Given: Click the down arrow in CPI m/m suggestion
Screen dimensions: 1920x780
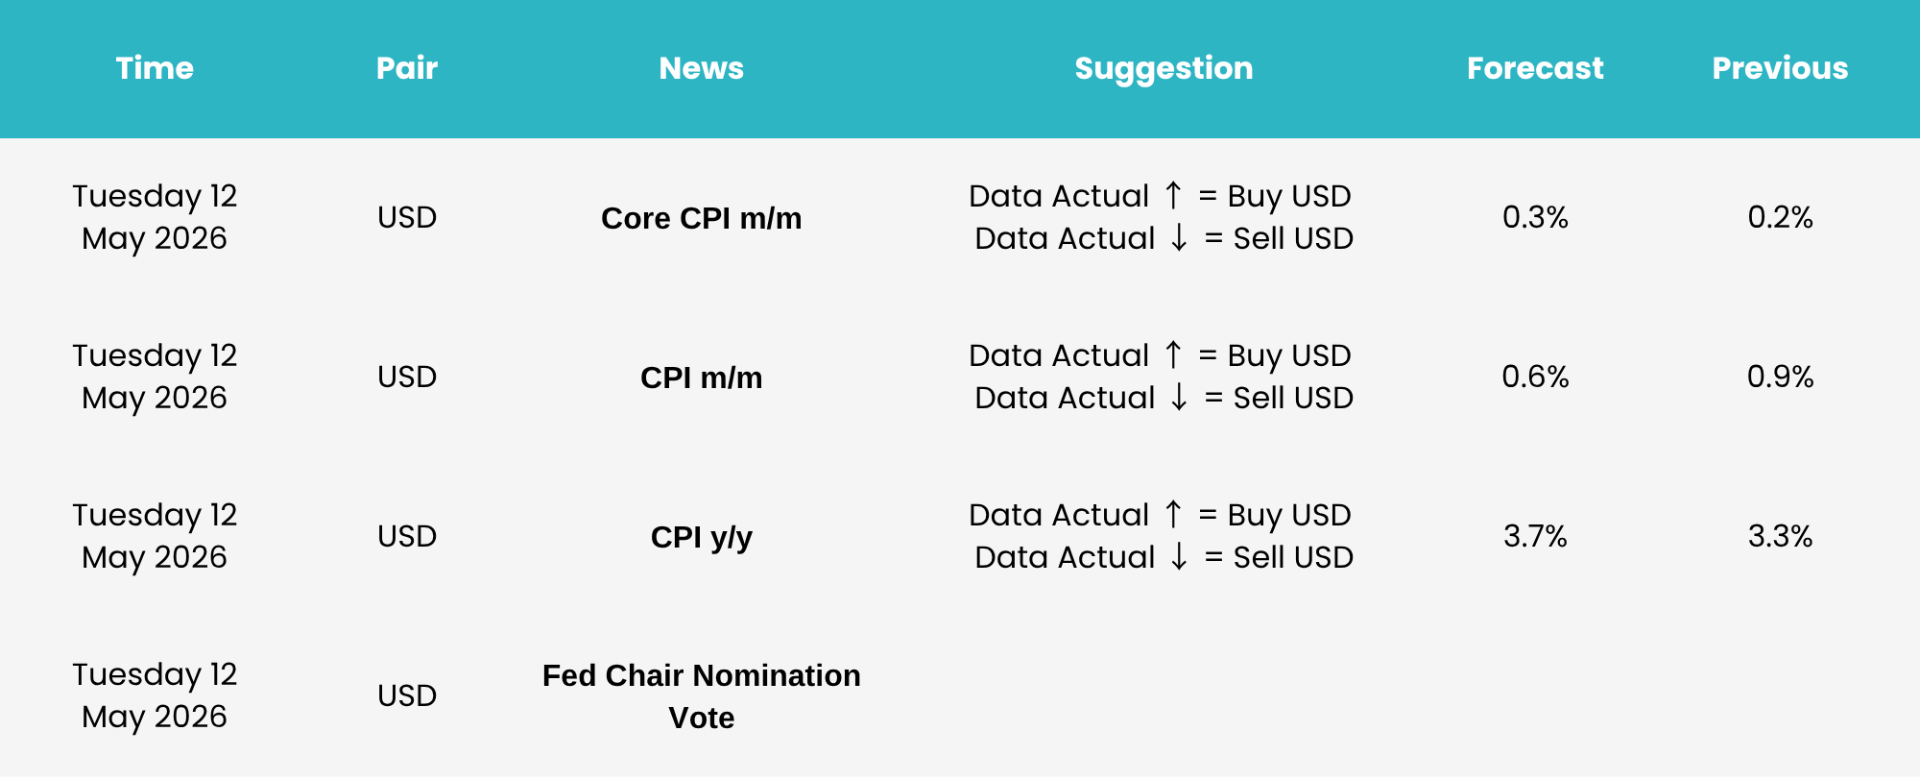Looking at the screenshot, I should (x=1179, y=397).
